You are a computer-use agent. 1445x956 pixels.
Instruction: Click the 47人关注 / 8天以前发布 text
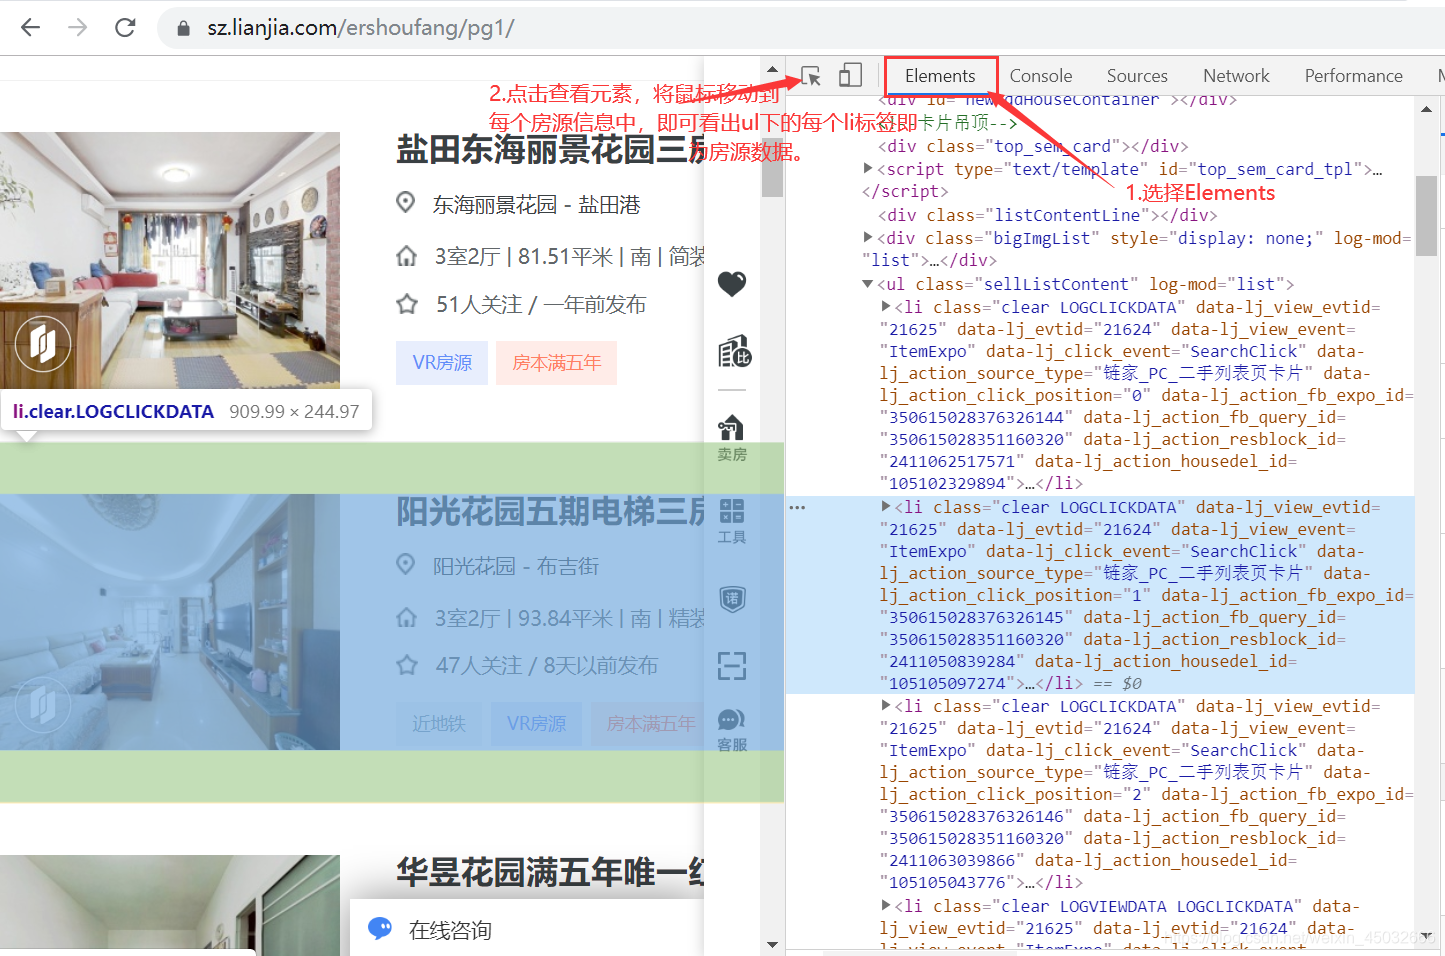pos(547,665)
